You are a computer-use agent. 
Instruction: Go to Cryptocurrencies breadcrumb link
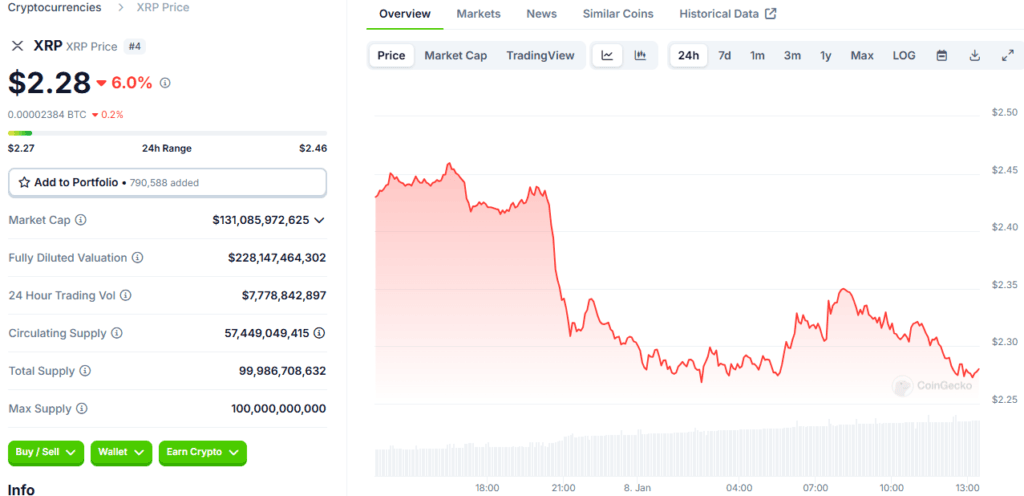point(54,8)
